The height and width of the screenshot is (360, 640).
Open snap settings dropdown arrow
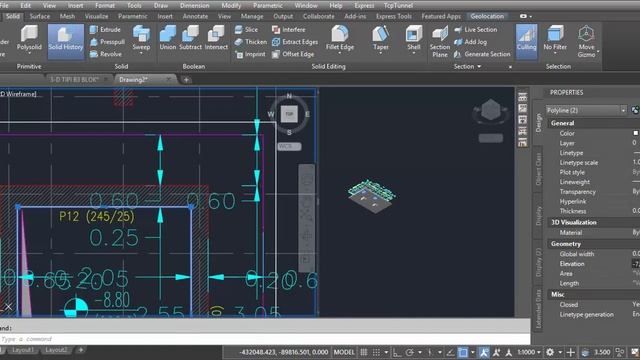pos(386,352)
